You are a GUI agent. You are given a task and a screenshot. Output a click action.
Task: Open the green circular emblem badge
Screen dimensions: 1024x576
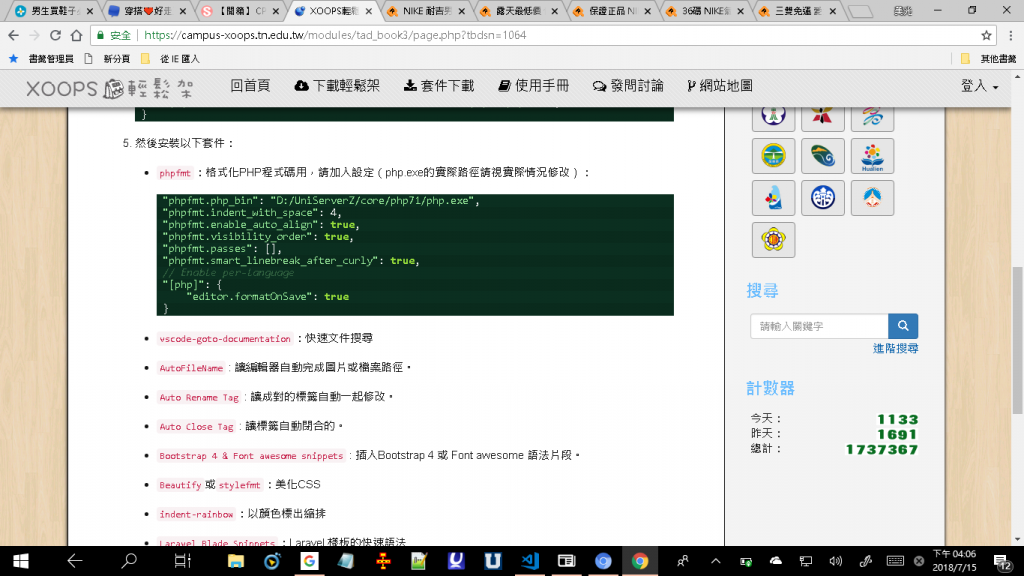click(773, 156)
